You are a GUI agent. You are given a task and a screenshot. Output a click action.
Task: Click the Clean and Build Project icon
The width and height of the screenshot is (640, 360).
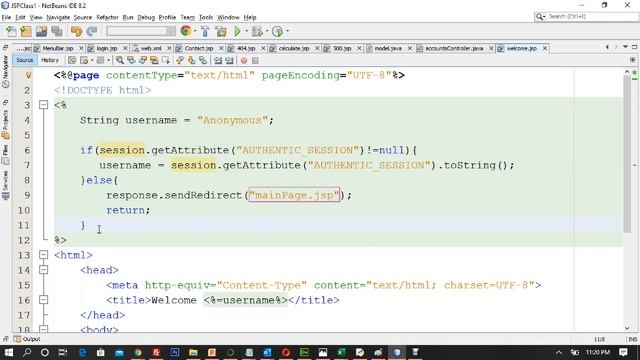click(221, 31)
